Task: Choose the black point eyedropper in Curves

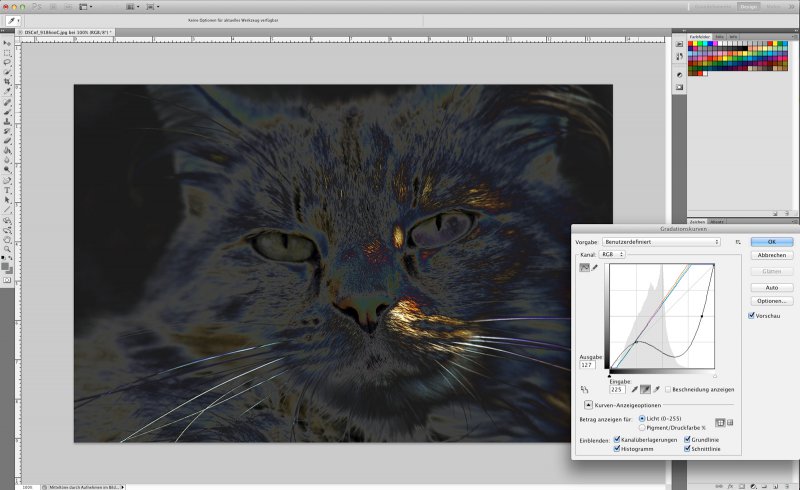Action: [x=635, y=389]
